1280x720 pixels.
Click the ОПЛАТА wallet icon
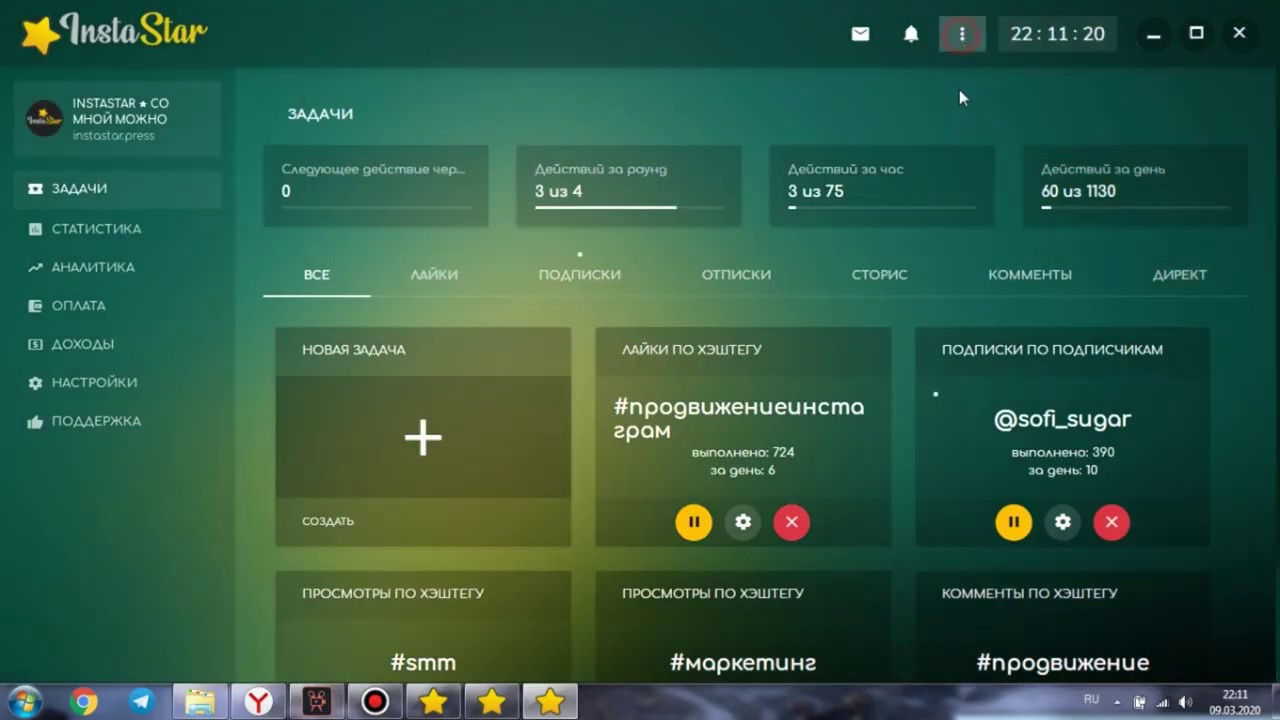click(x=35, y=306)
